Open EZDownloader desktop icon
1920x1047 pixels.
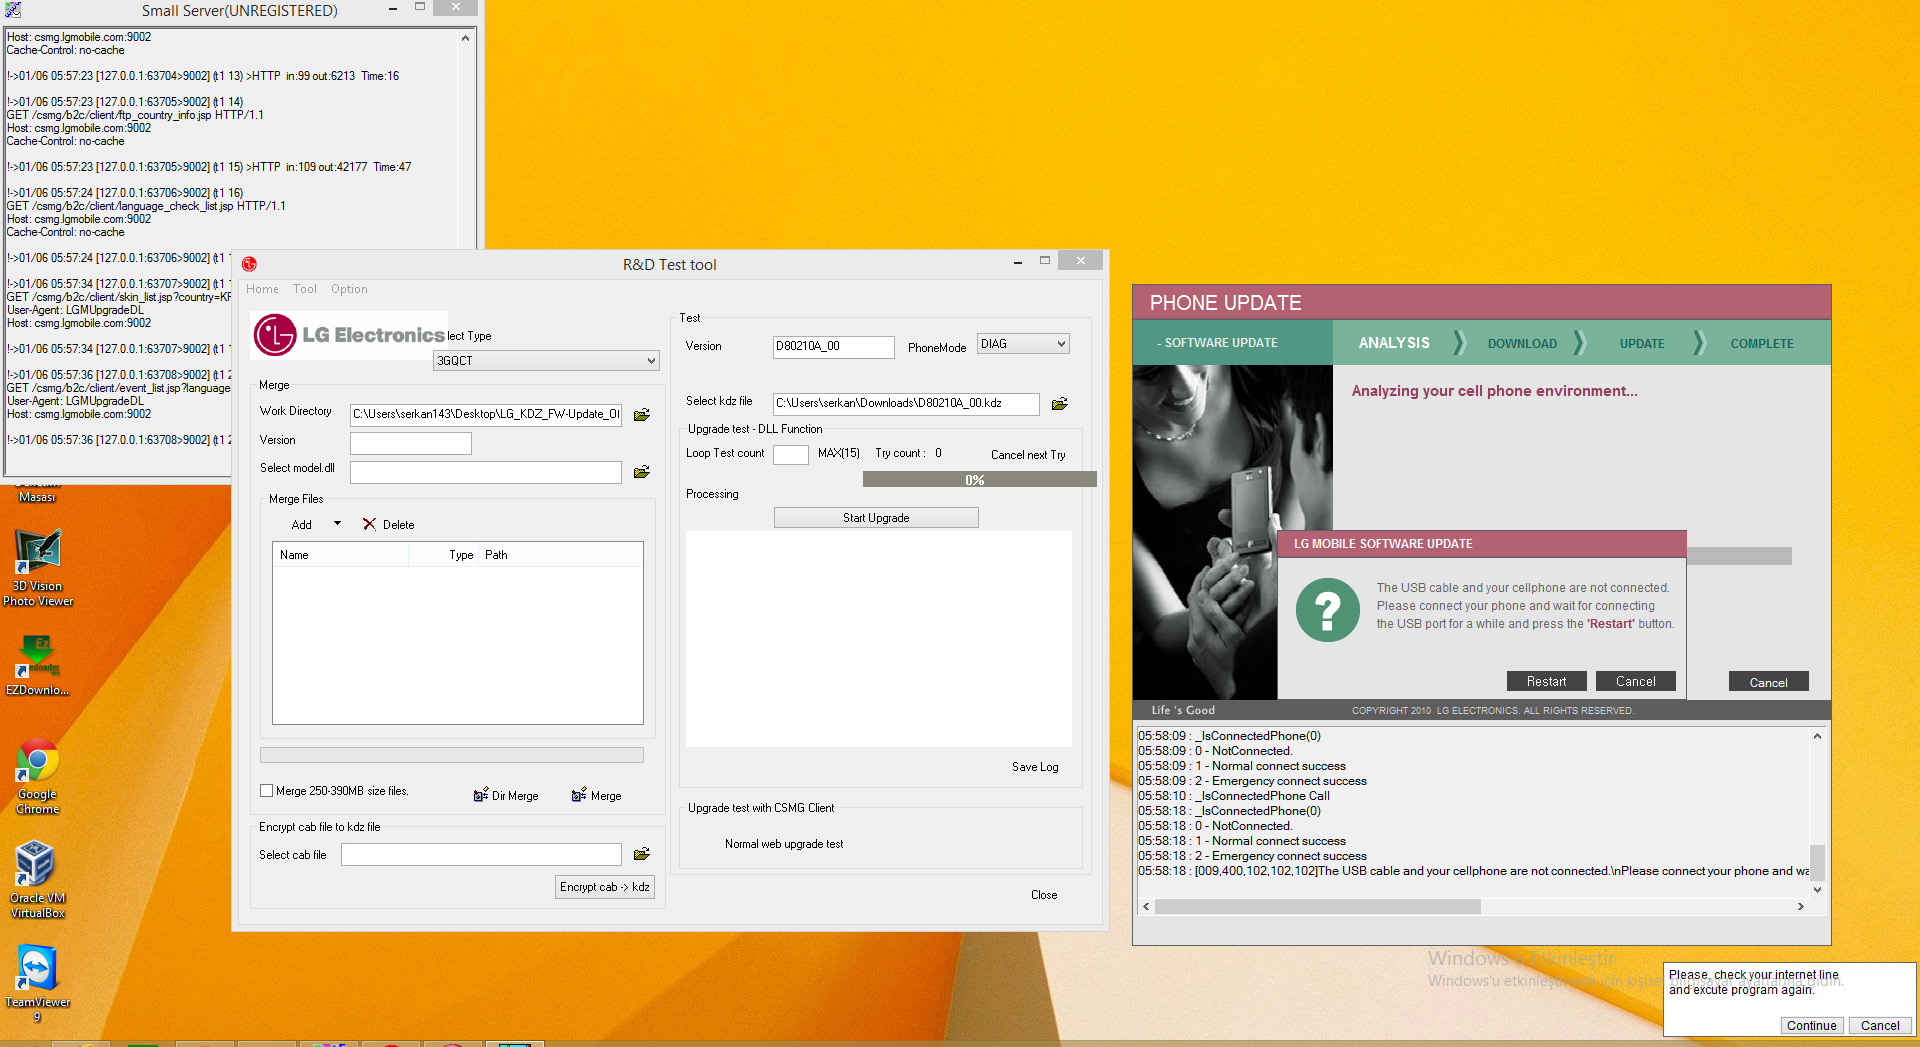coord(38,665)
